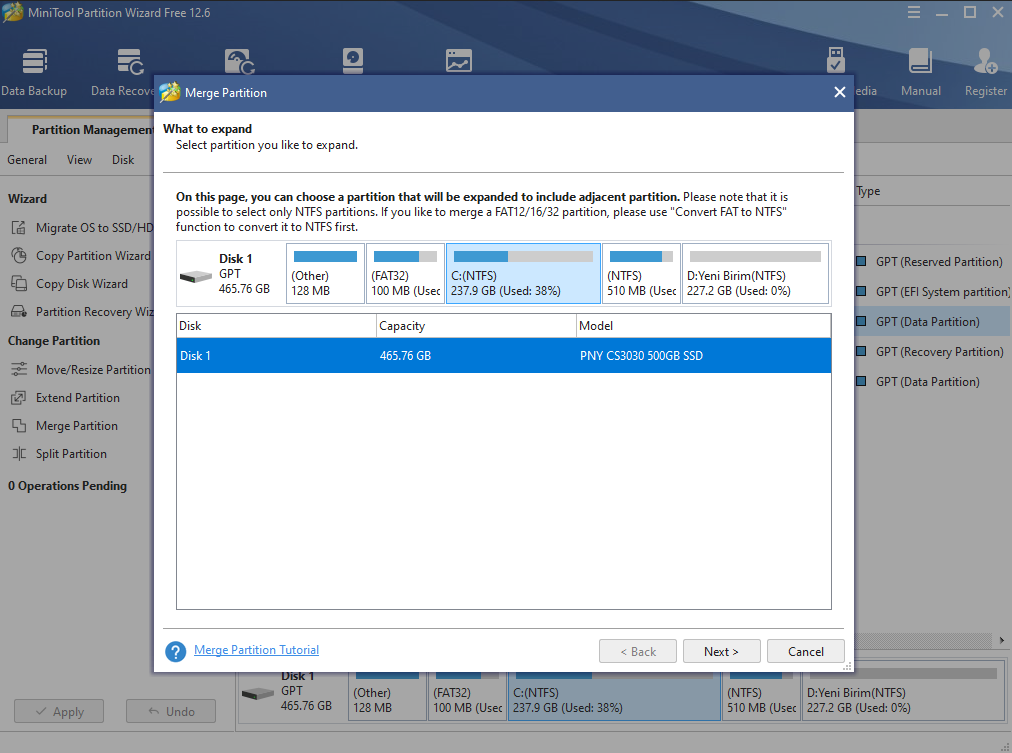The height and width of the screenshot is (753, 1012).
Task: Select highlighted GPT (Data Partition) row in main window
Action: pos(933,321)
